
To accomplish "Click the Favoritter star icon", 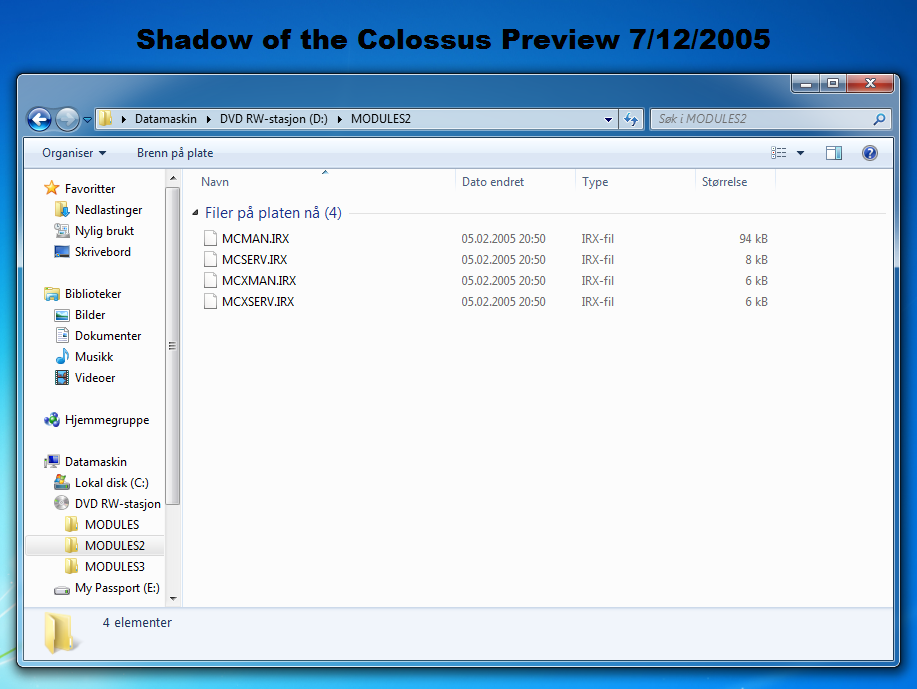I will (x=51, y=188).
